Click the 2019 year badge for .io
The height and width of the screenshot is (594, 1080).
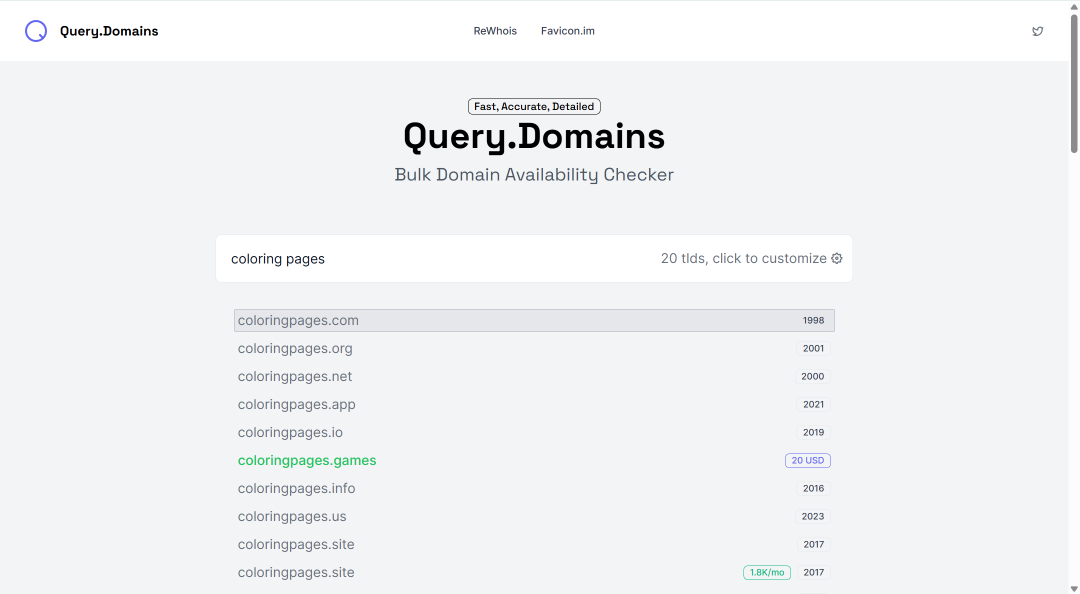[x=813, y=433]
